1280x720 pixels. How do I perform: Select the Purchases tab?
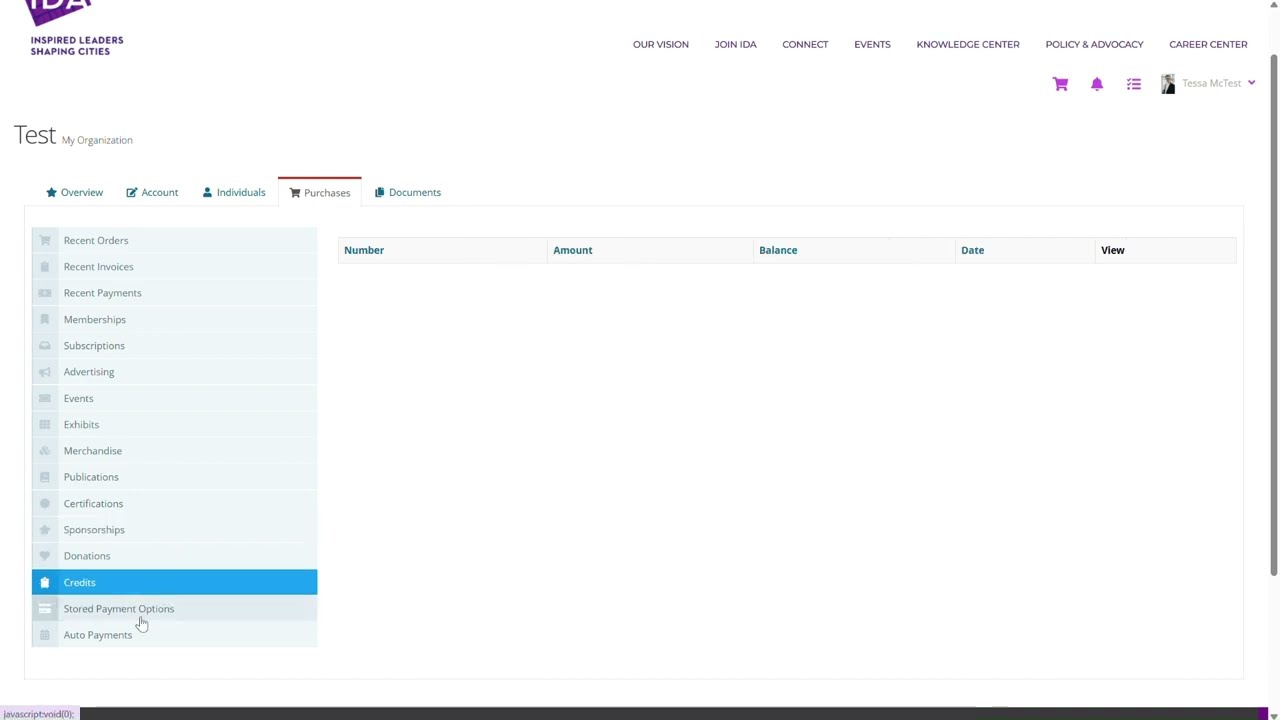pos(320,193)
